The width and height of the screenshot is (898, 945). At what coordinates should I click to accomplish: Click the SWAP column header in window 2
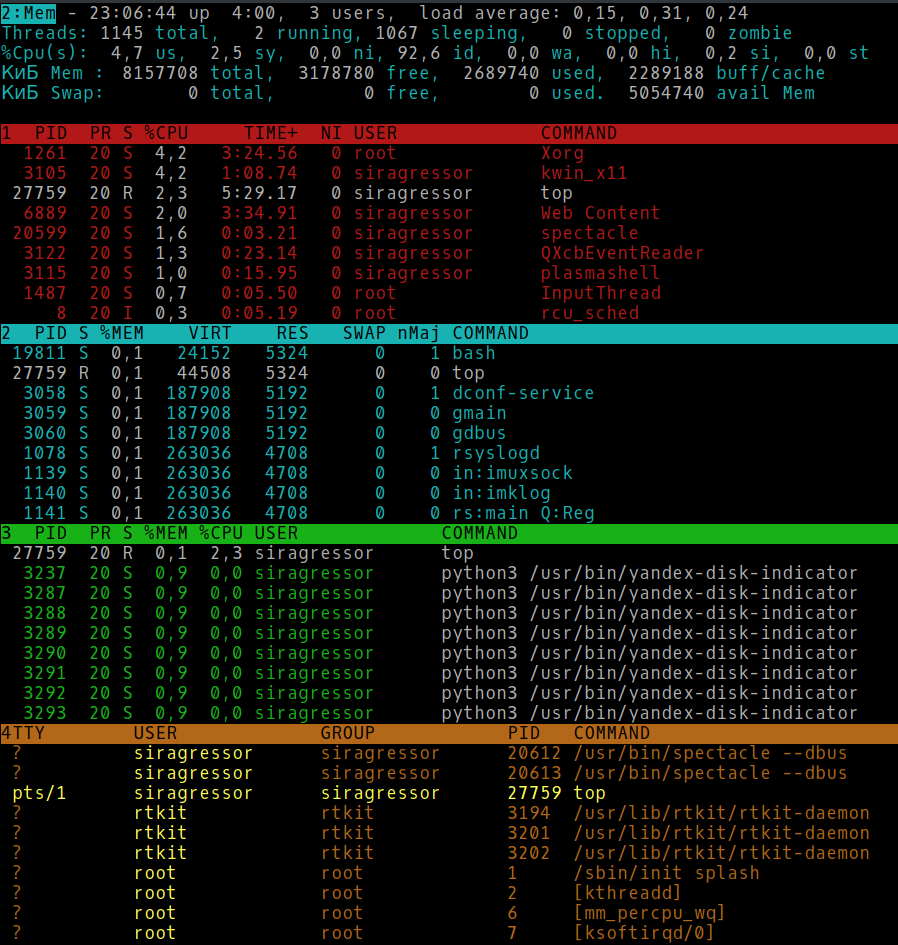[x=364, y=333]
